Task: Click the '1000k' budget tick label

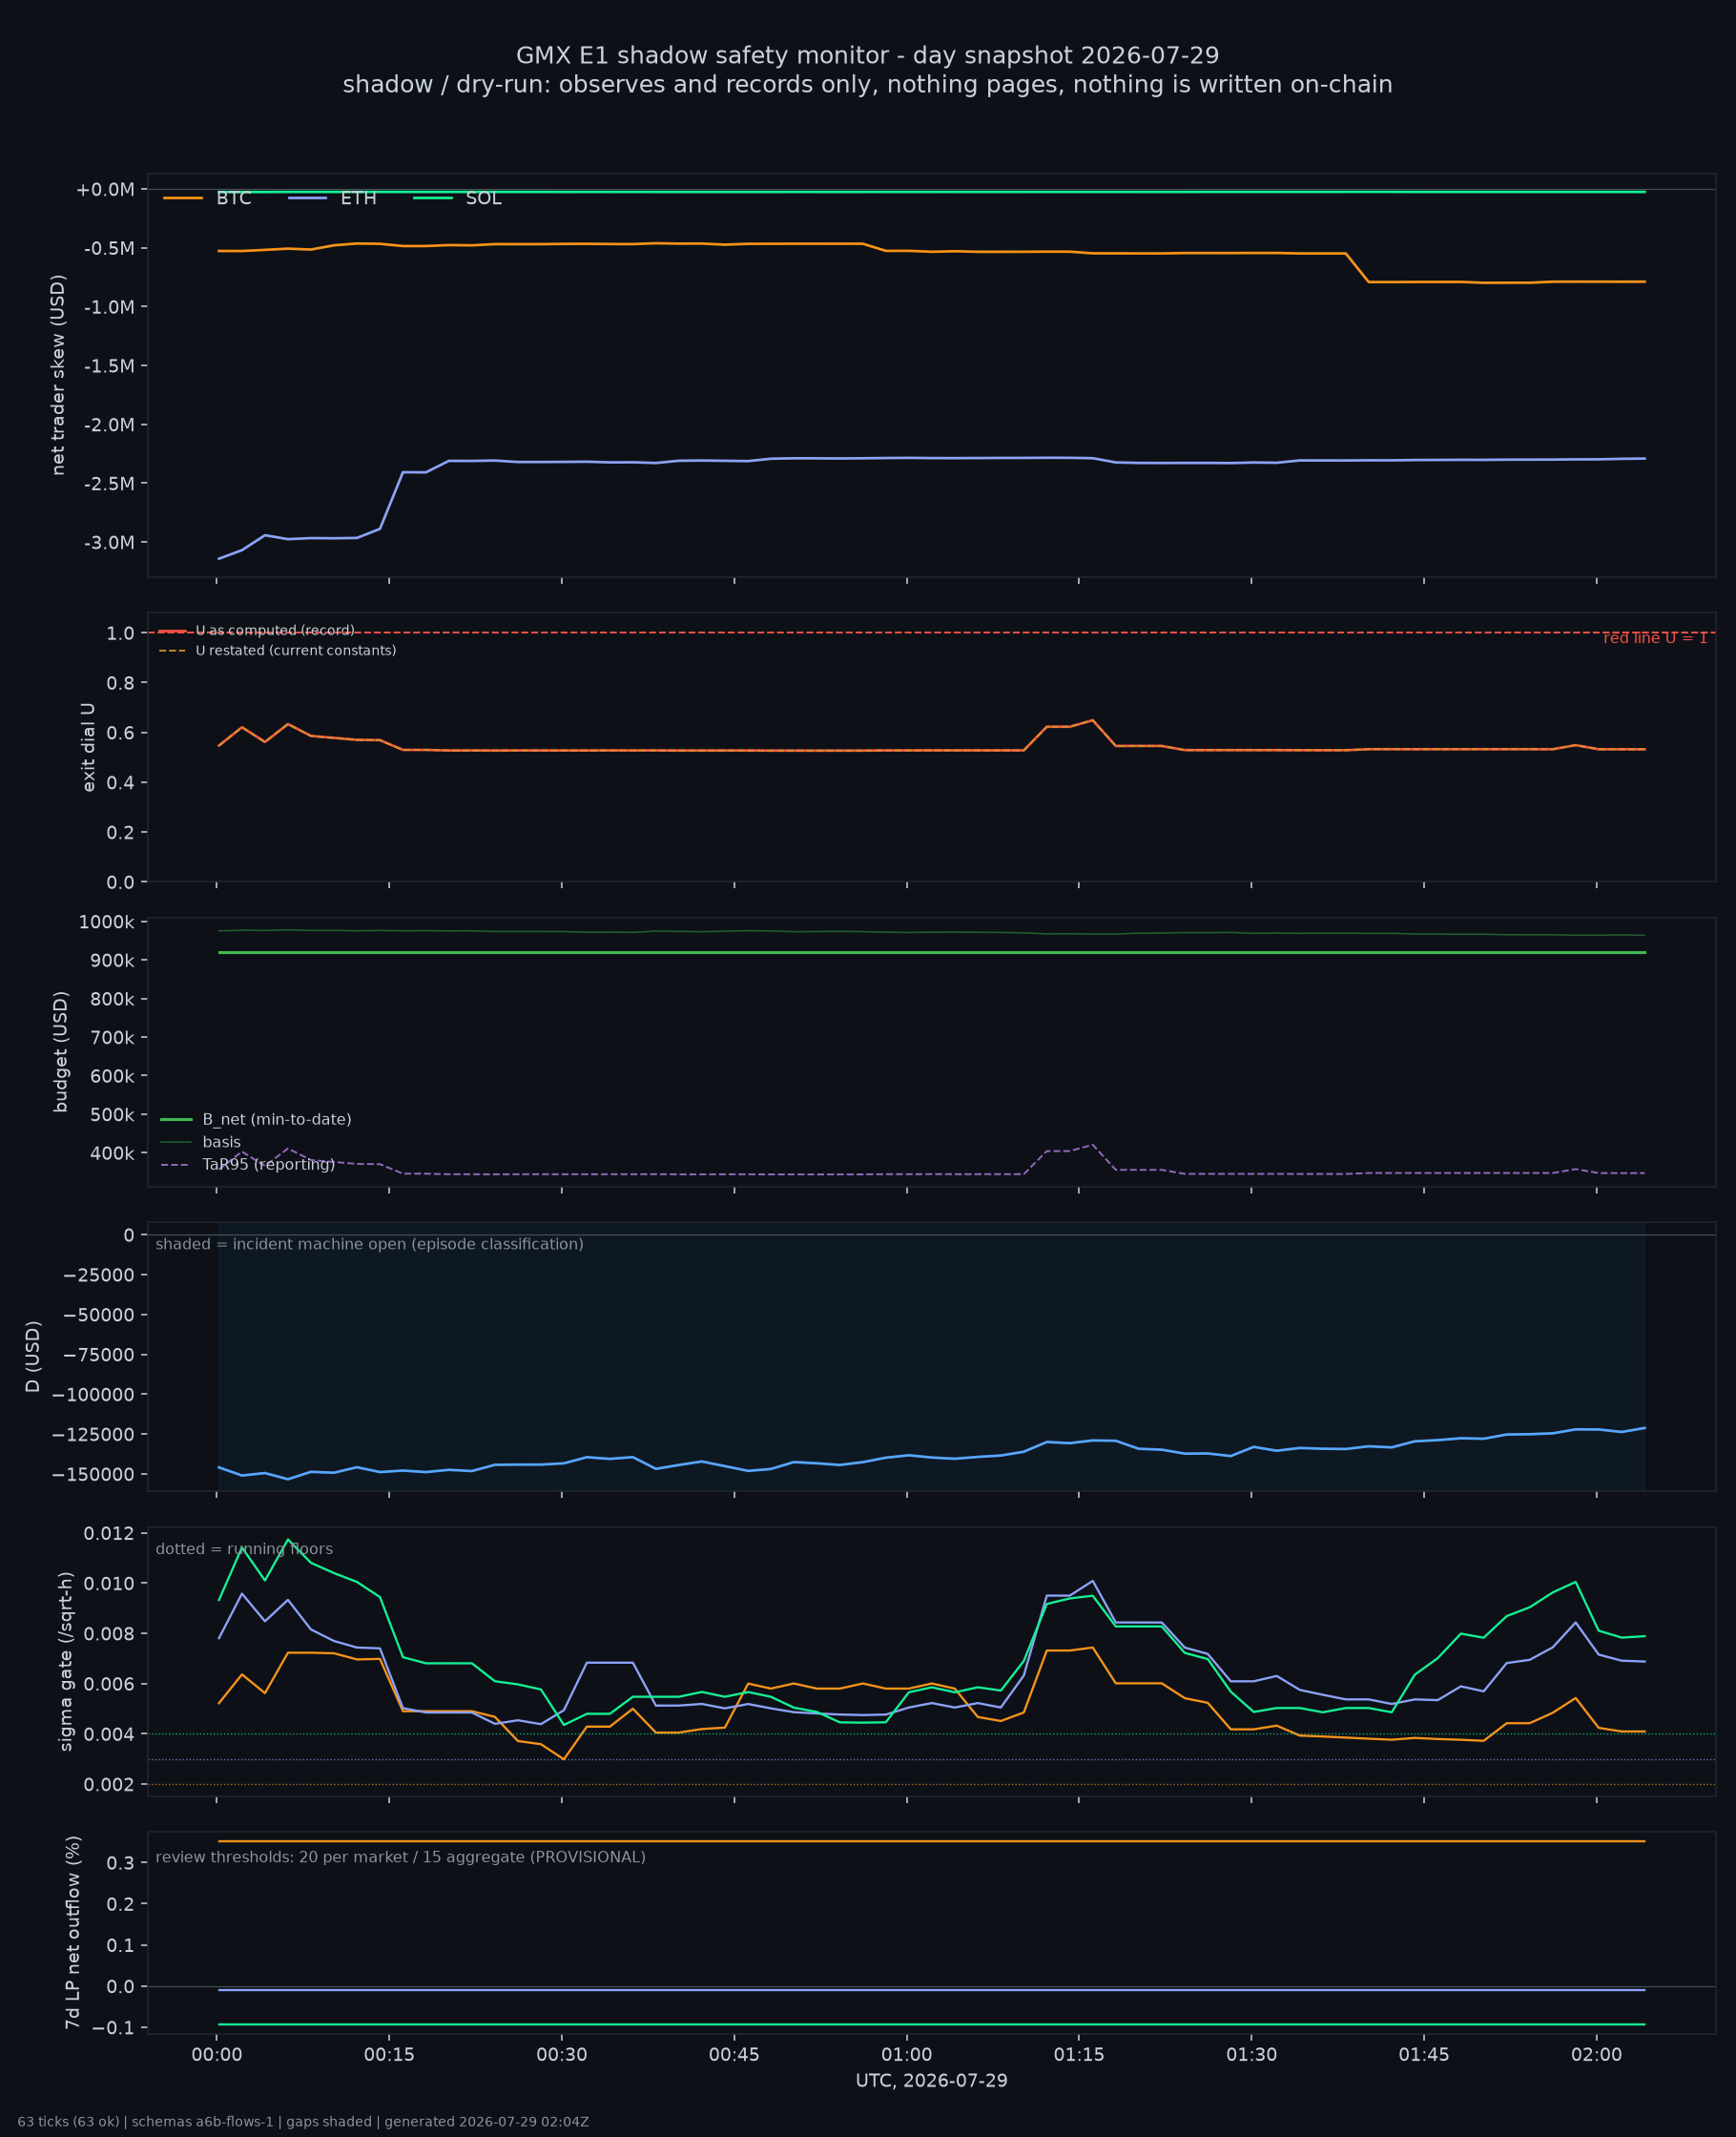Action: [x=107, y=922]
